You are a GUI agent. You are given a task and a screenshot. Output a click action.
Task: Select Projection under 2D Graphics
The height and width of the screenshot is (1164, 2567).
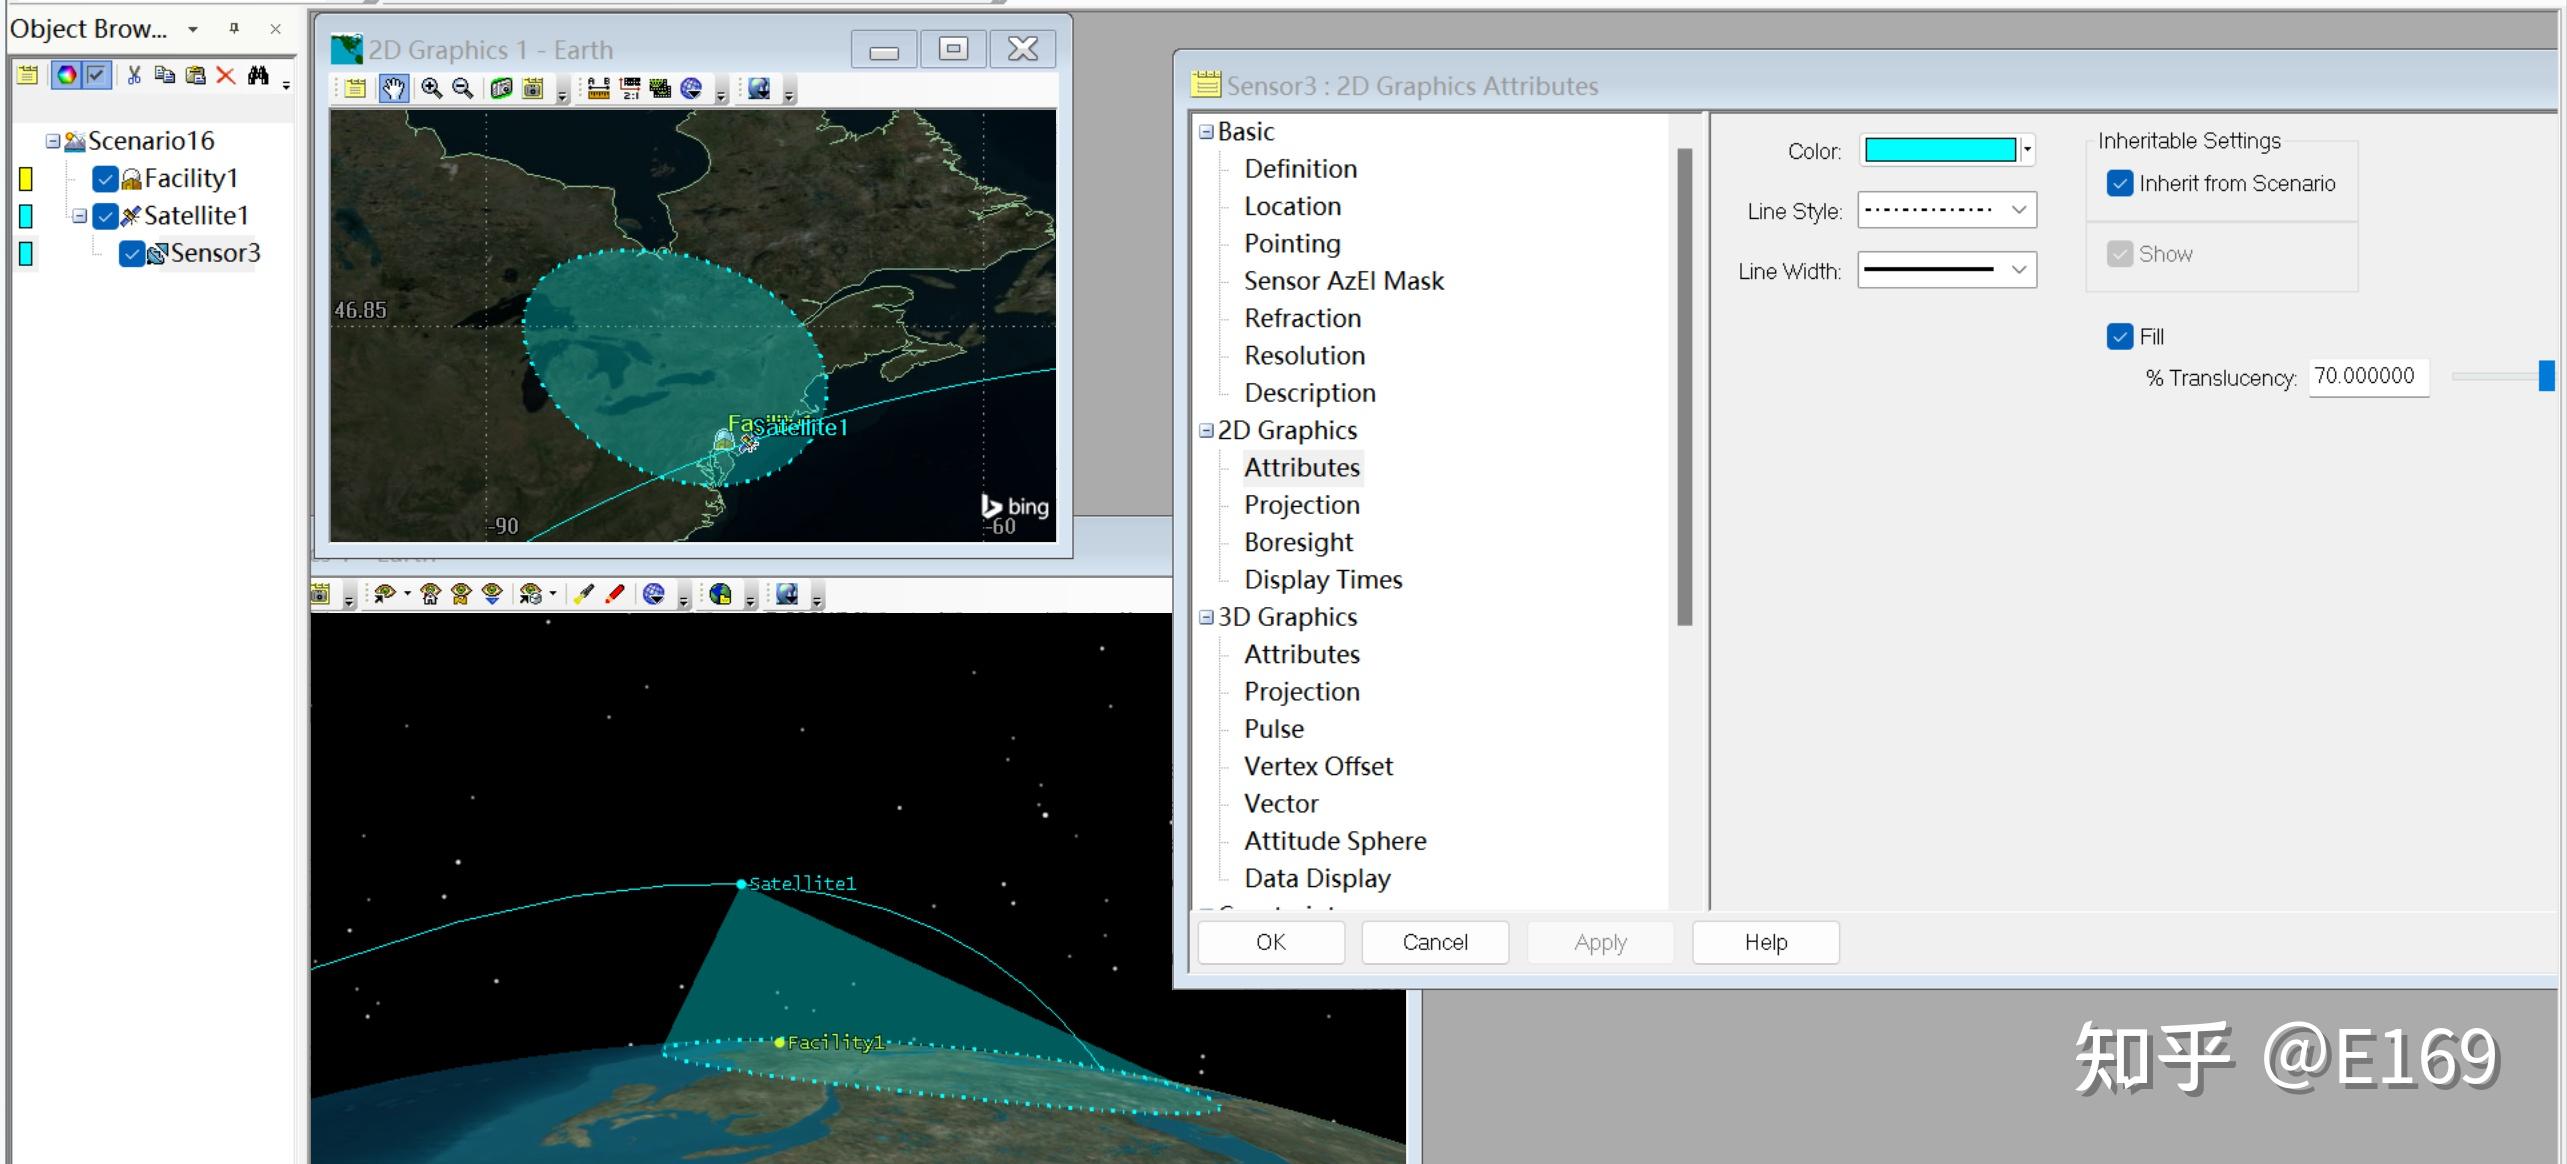tap(1301, 505)
